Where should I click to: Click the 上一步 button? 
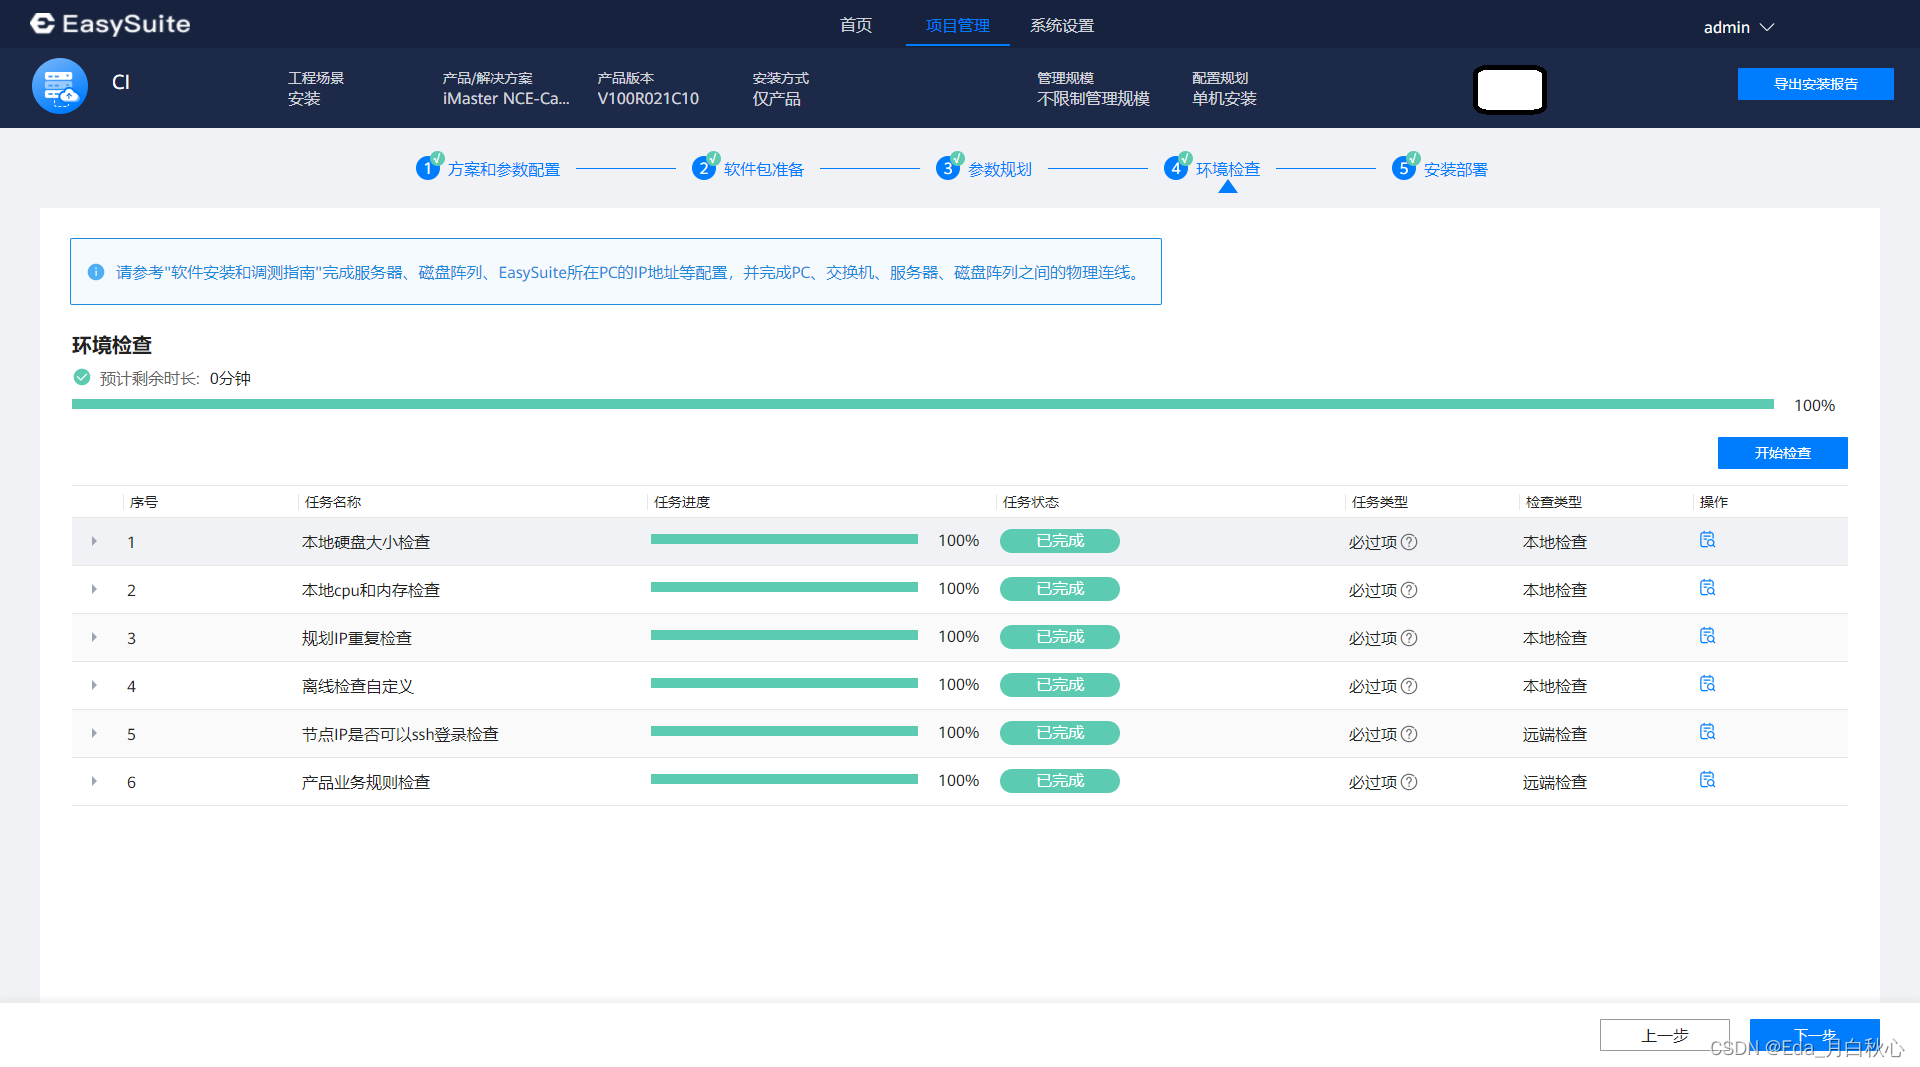coord(1664,1035)
